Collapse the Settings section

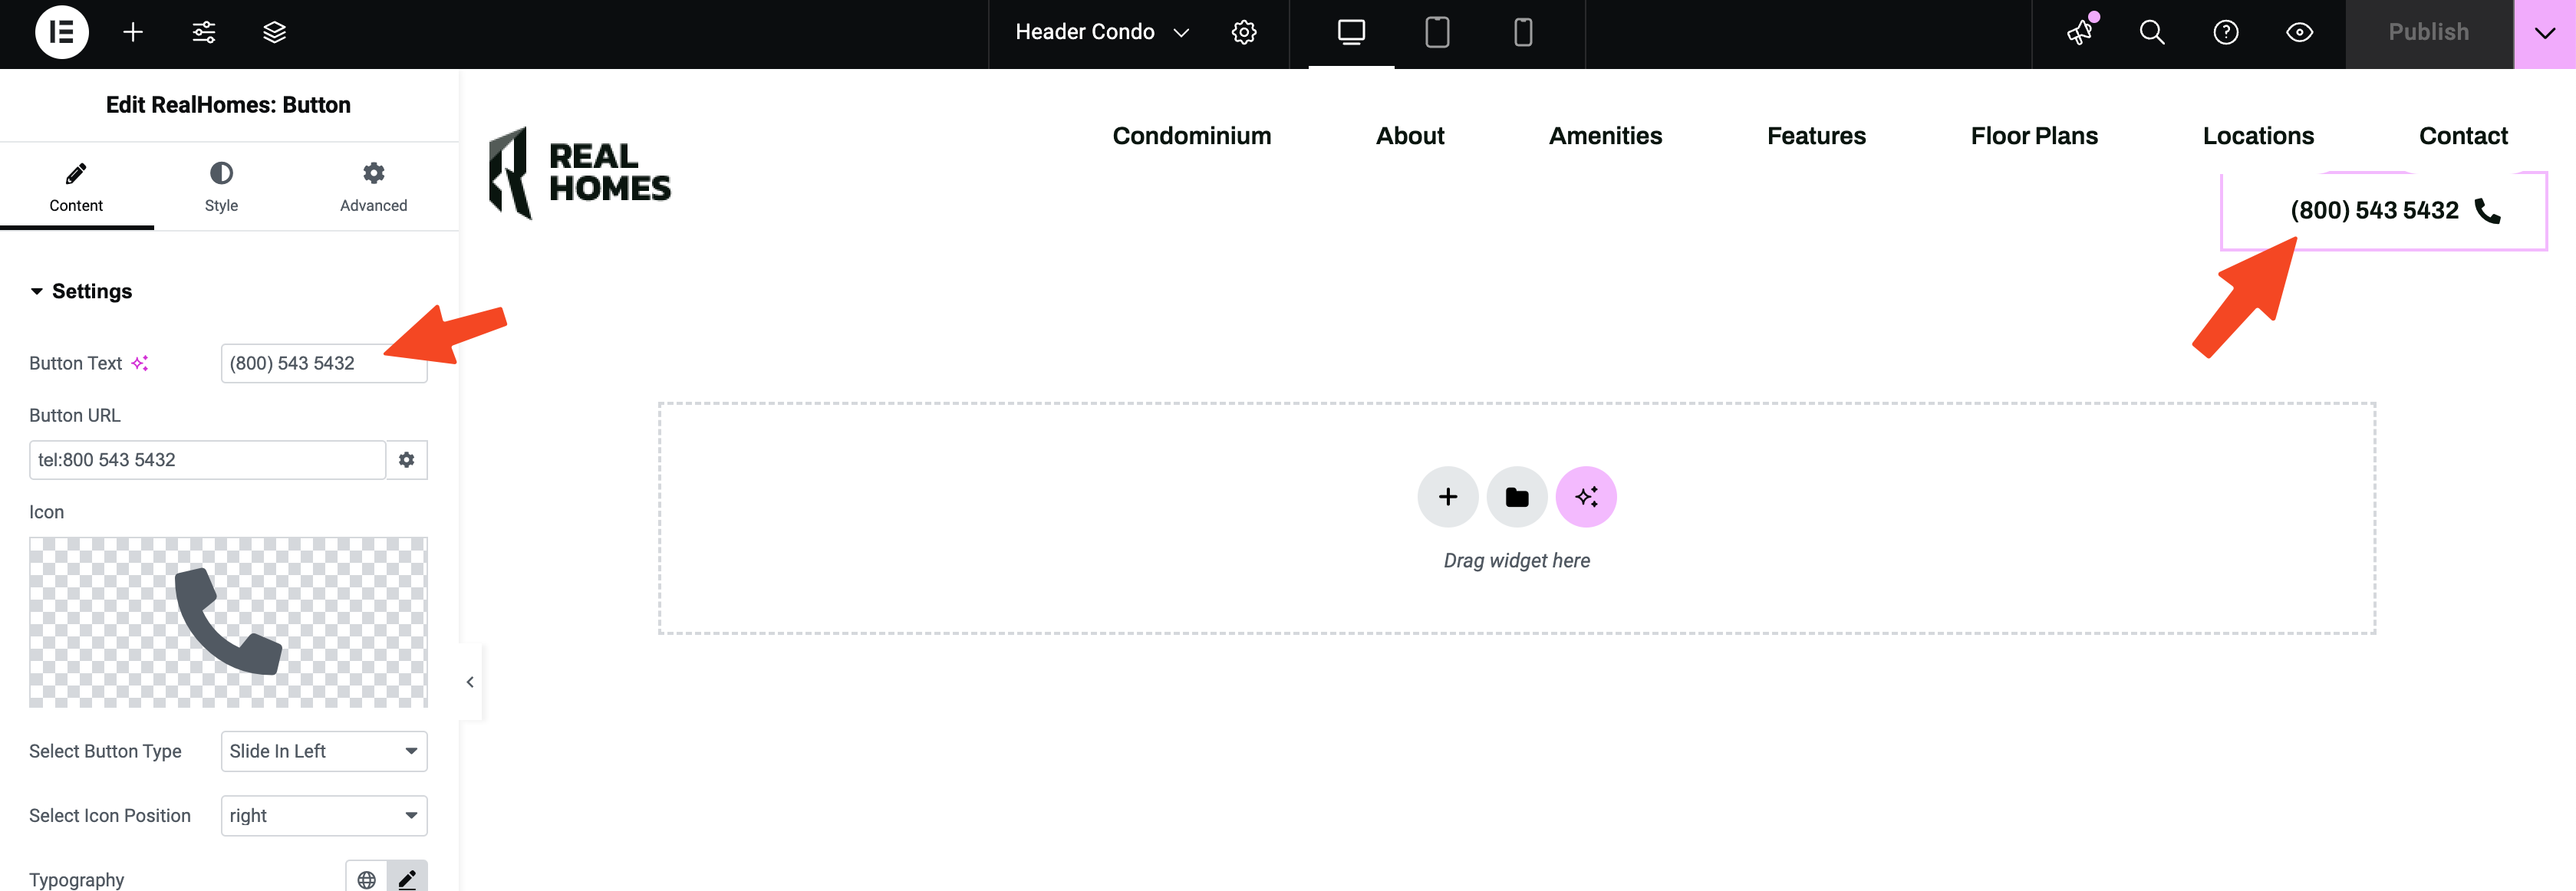(82, 291)
